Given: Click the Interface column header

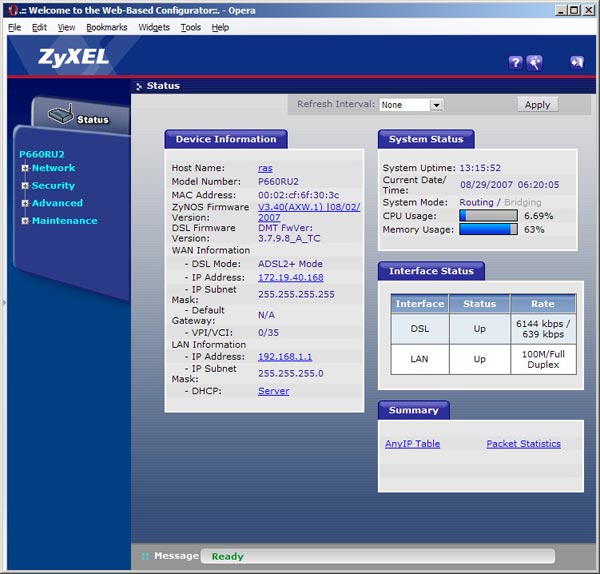Looking at the screenshot, I should 420,304.
